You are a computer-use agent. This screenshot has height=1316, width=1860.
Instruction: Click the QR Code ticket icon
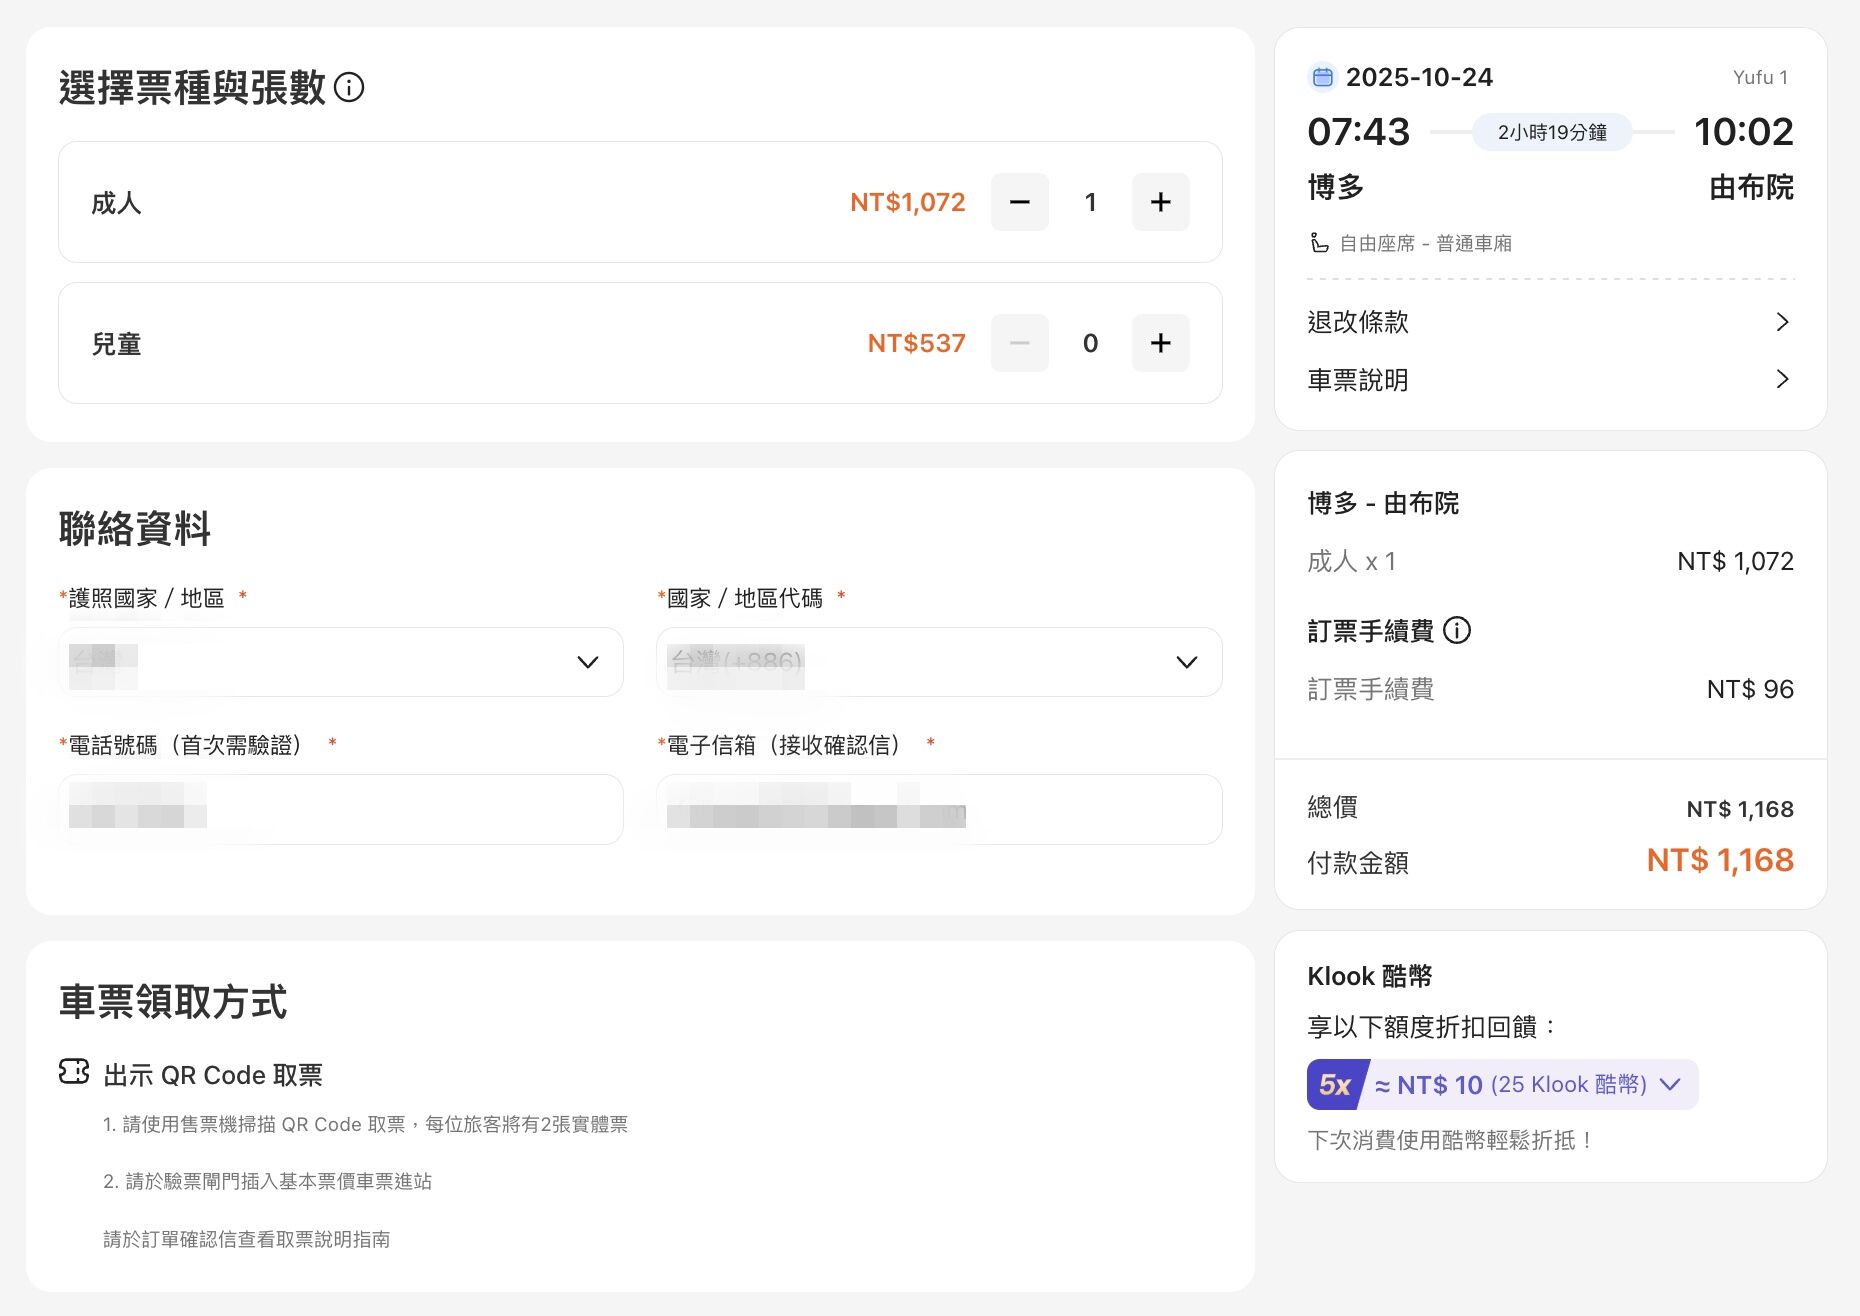pyautogui.click(x=71, y=1073)
